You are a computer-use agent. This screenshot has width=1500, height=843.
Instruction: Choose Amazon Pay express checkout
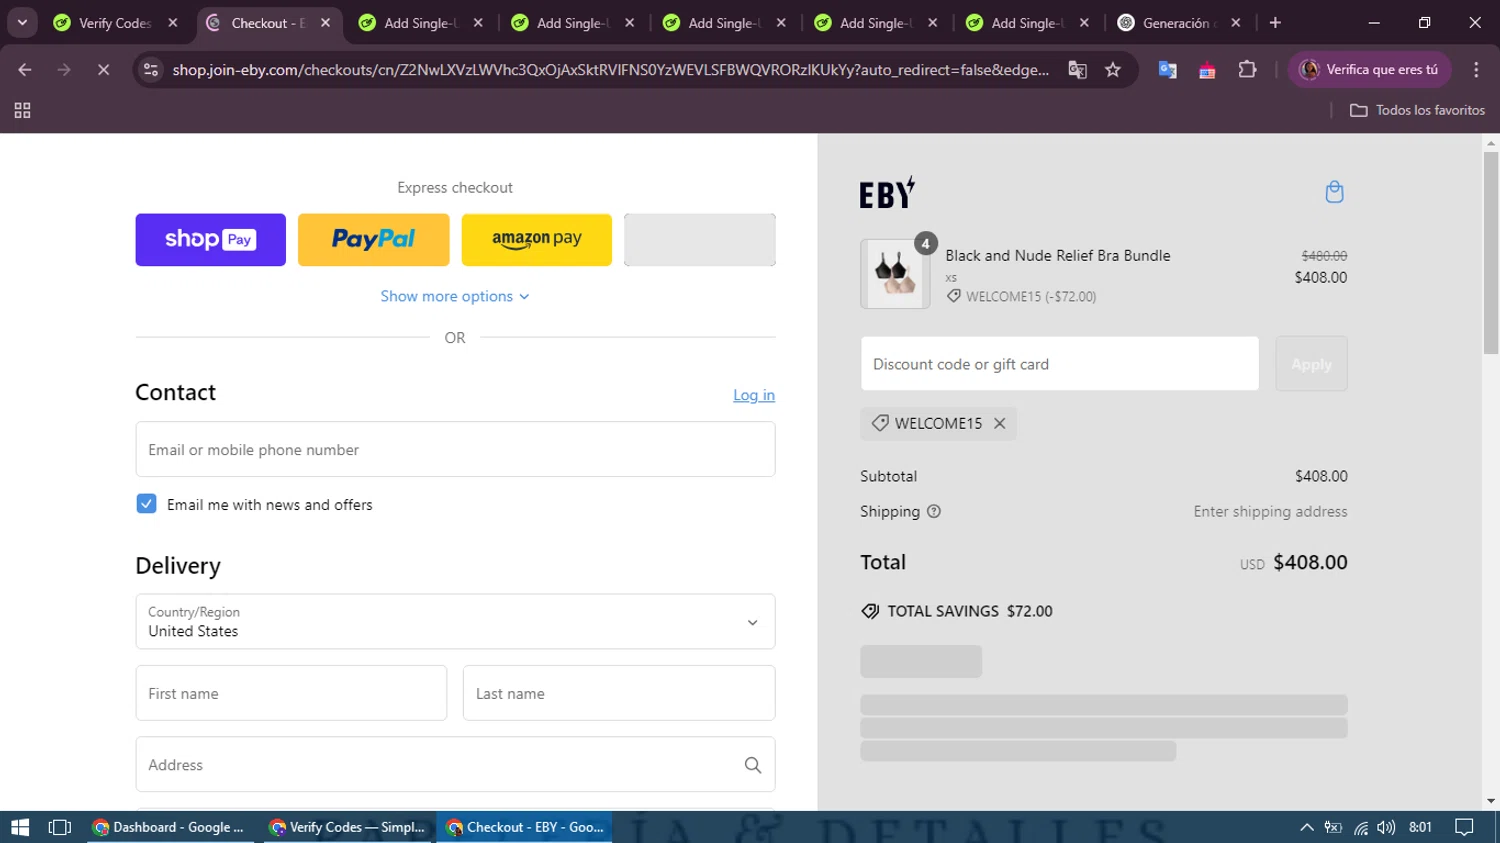tap(536, 239)
